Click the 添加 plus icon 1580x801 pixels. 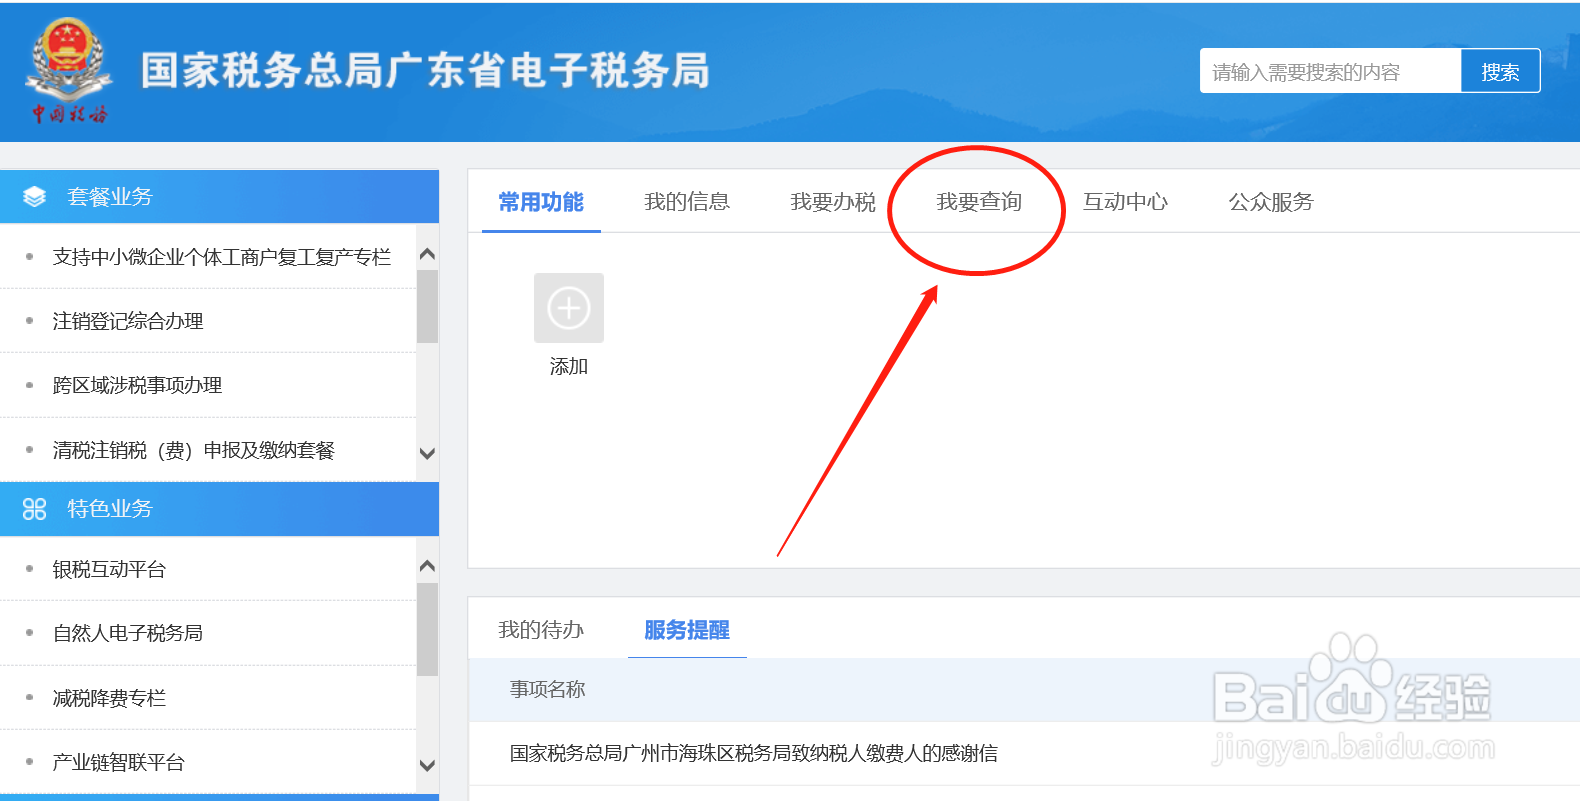569,308
